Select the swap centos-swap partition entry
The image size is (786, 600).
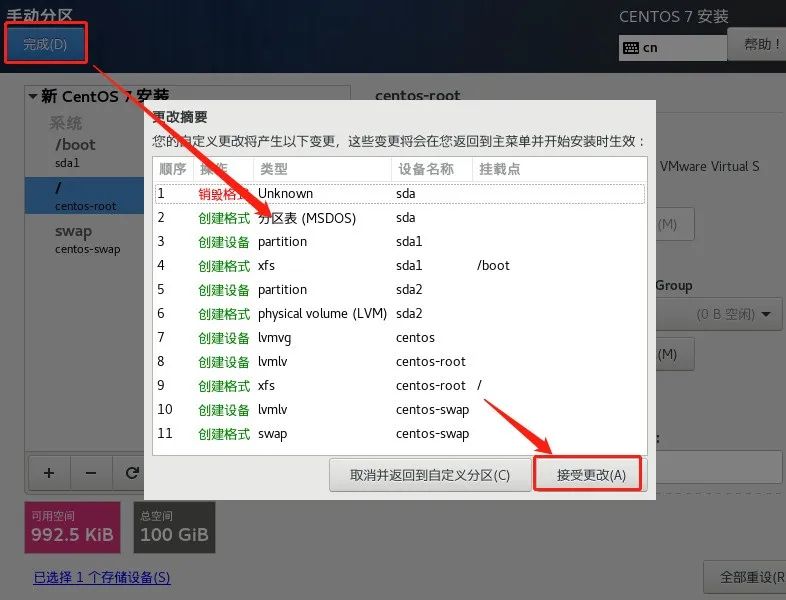click(x=84, y=239)
